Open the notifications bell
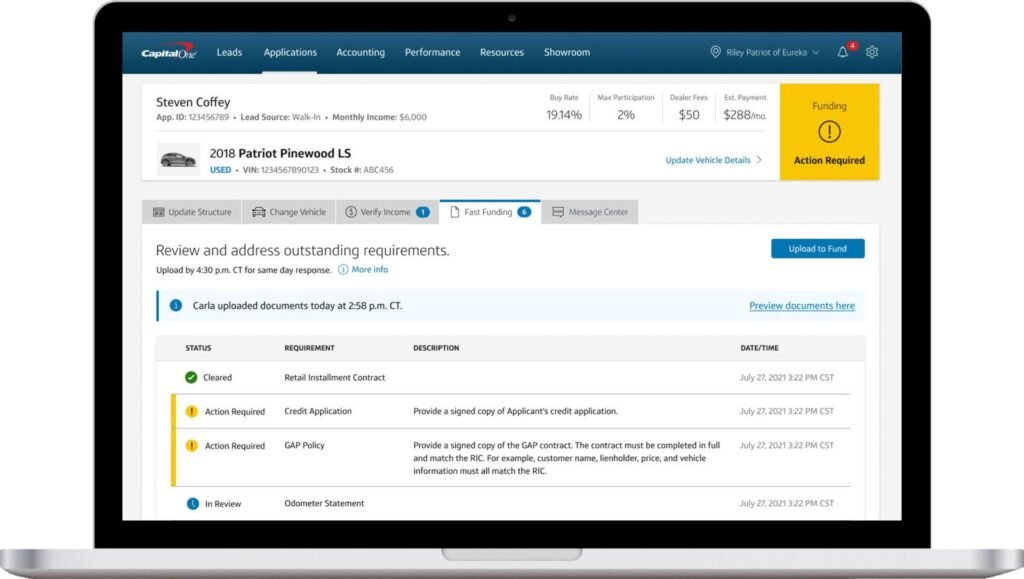The image size is (1024, 579). click(842, 52)
